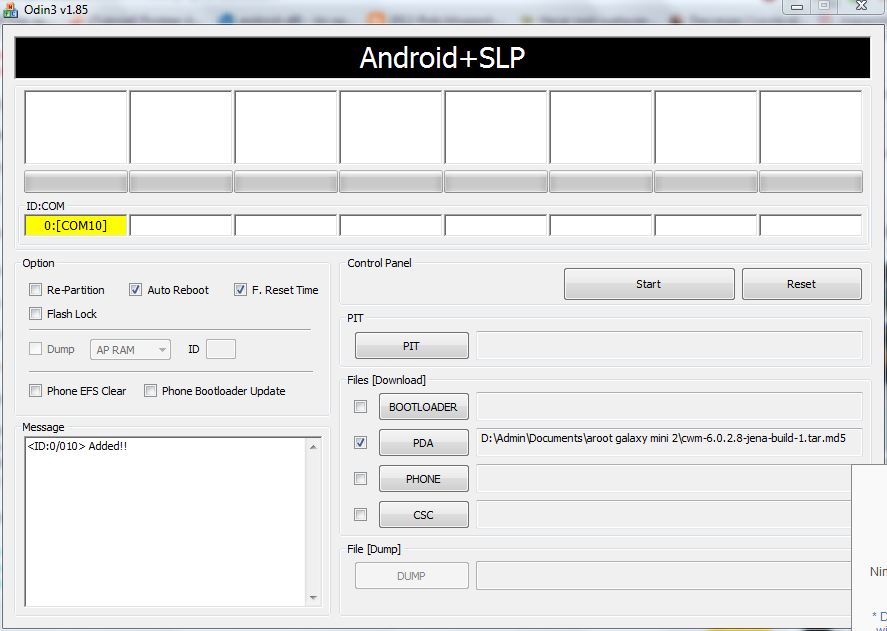The height and width of the screenshot is (631, 887).
Task: Close the Odin3 window
Action: (x=862, y=6)
